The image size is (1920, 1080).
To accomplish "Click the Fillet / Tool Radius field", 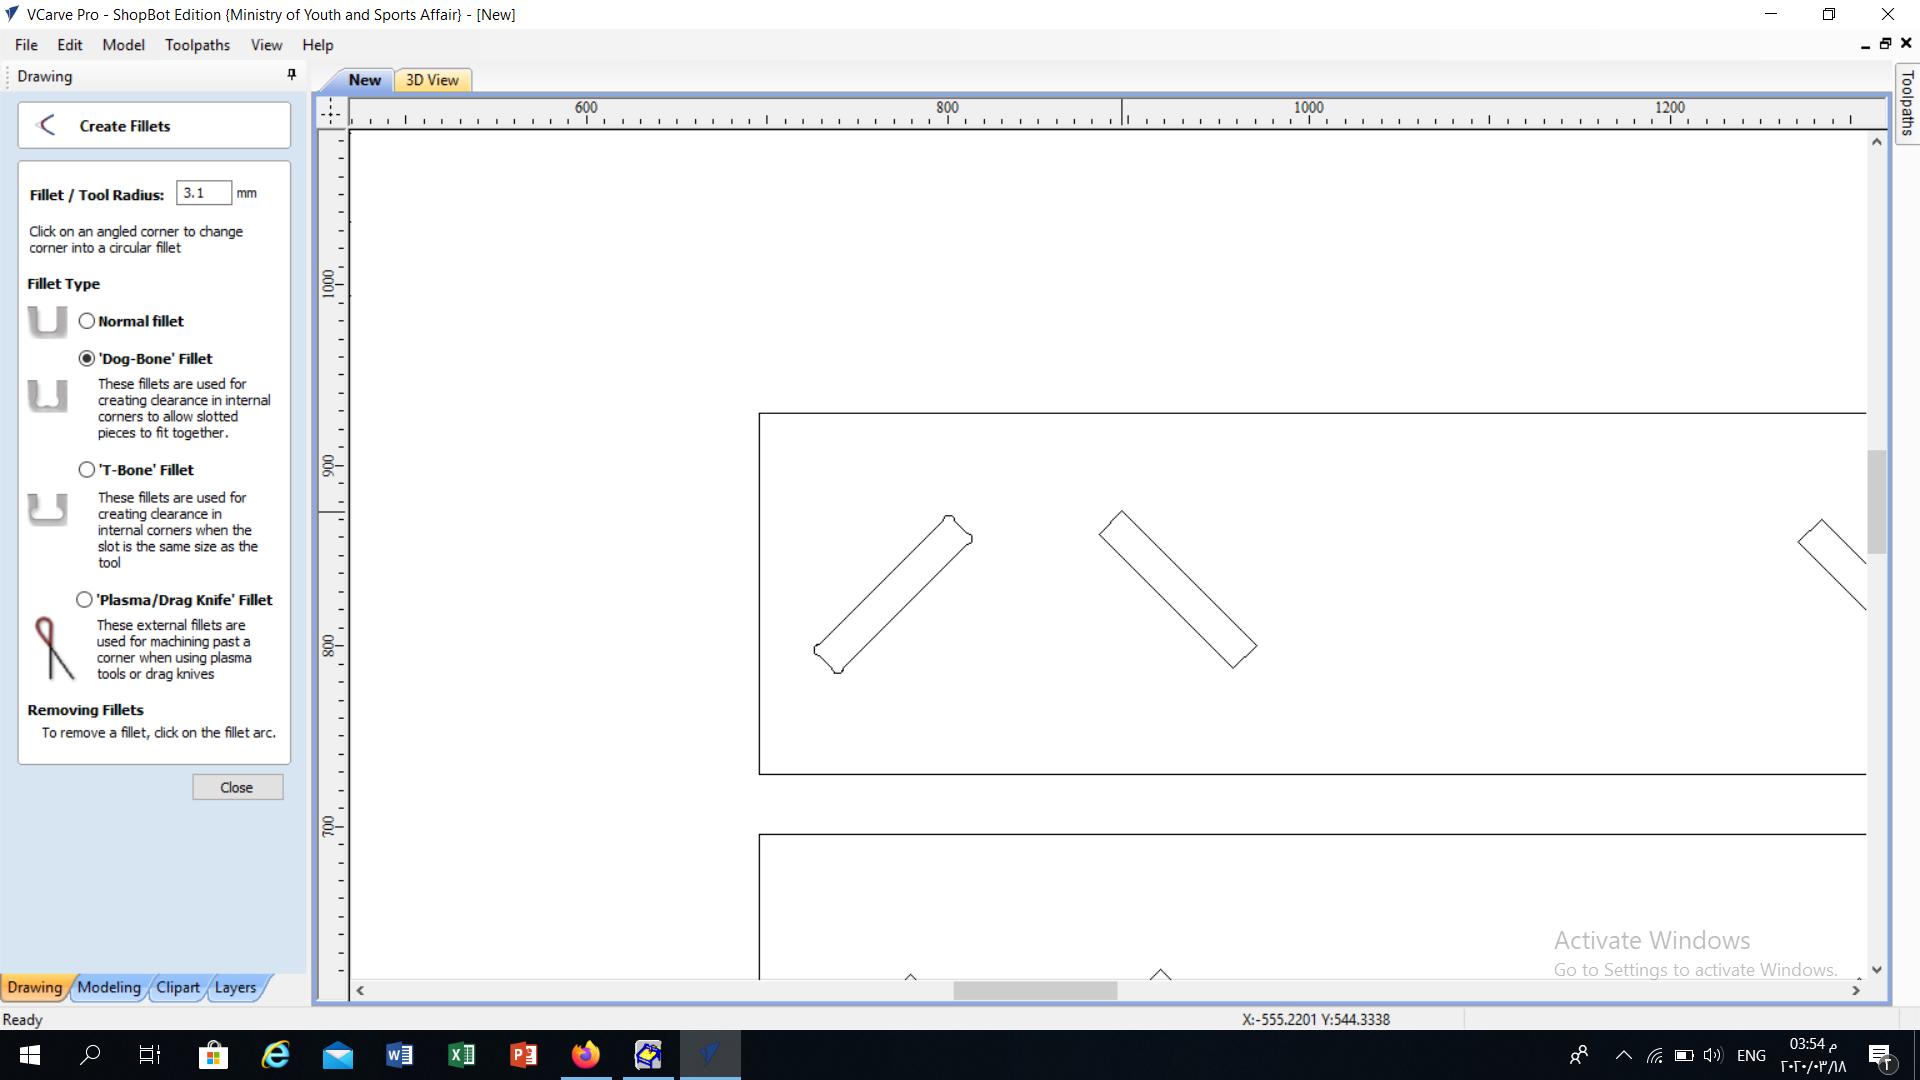I will (204, 193).
